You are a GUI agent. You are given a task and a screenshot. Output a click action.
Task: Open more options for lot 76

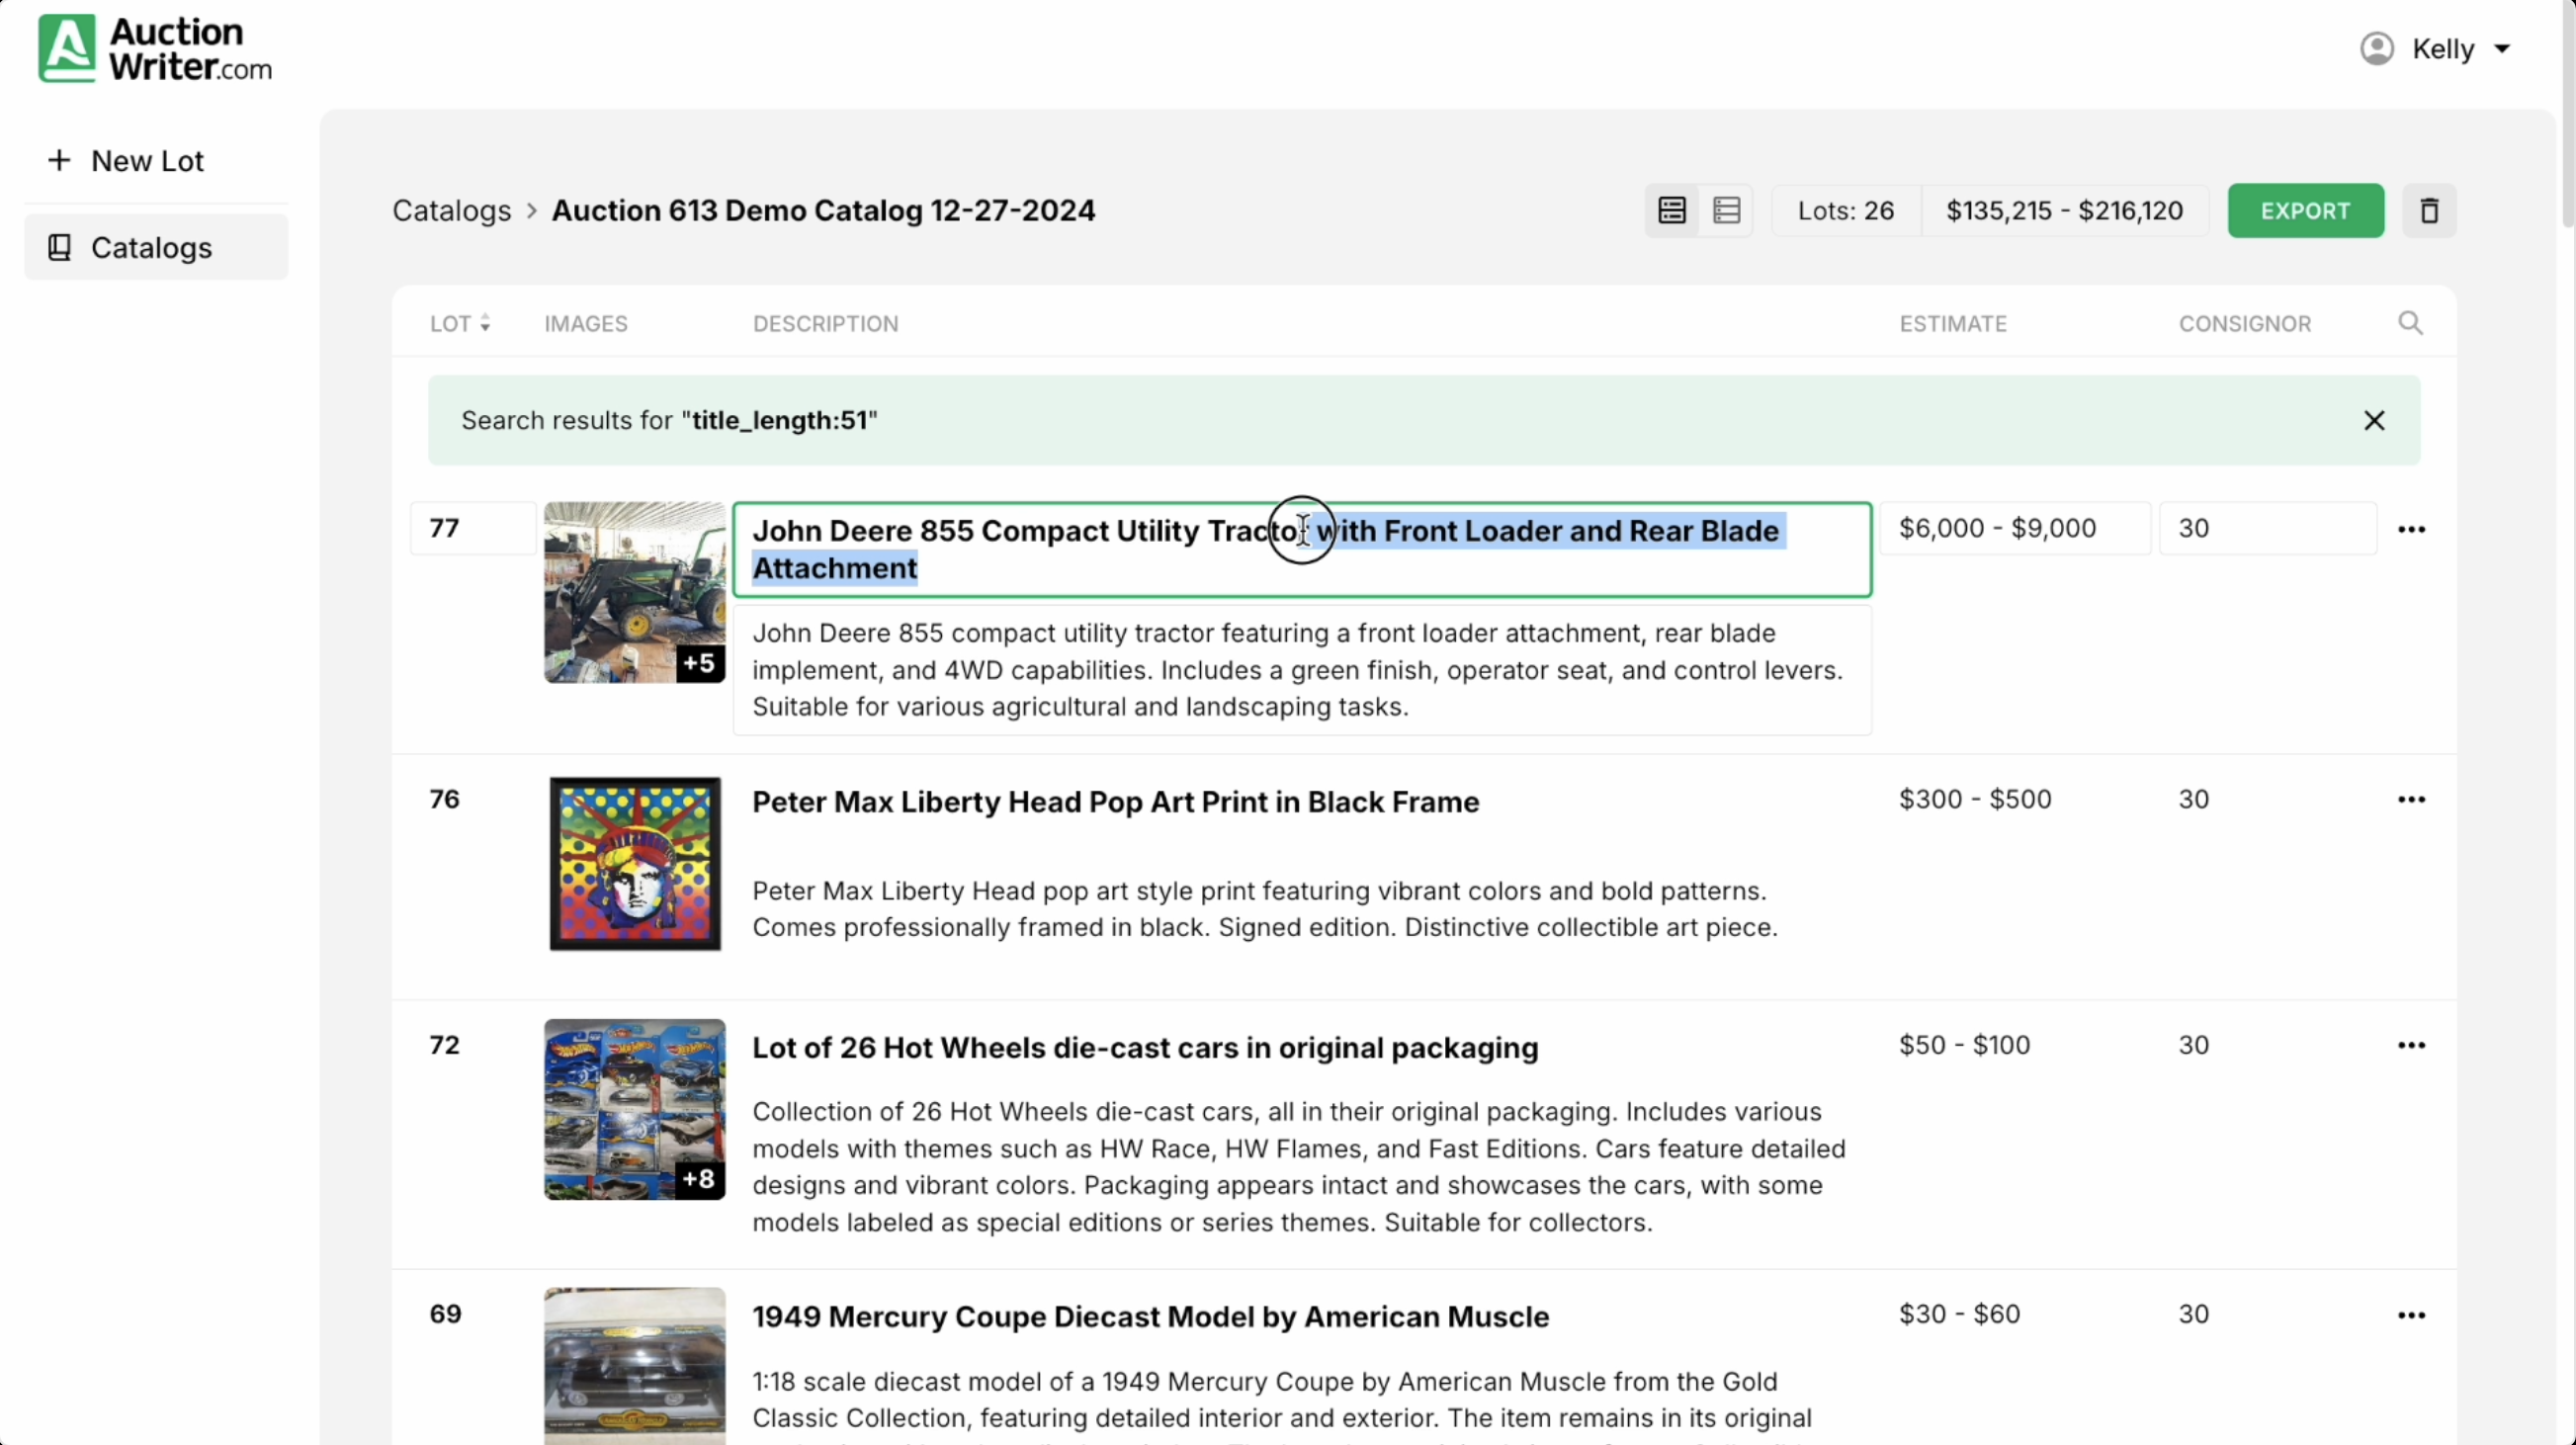tap(2411, 800)
